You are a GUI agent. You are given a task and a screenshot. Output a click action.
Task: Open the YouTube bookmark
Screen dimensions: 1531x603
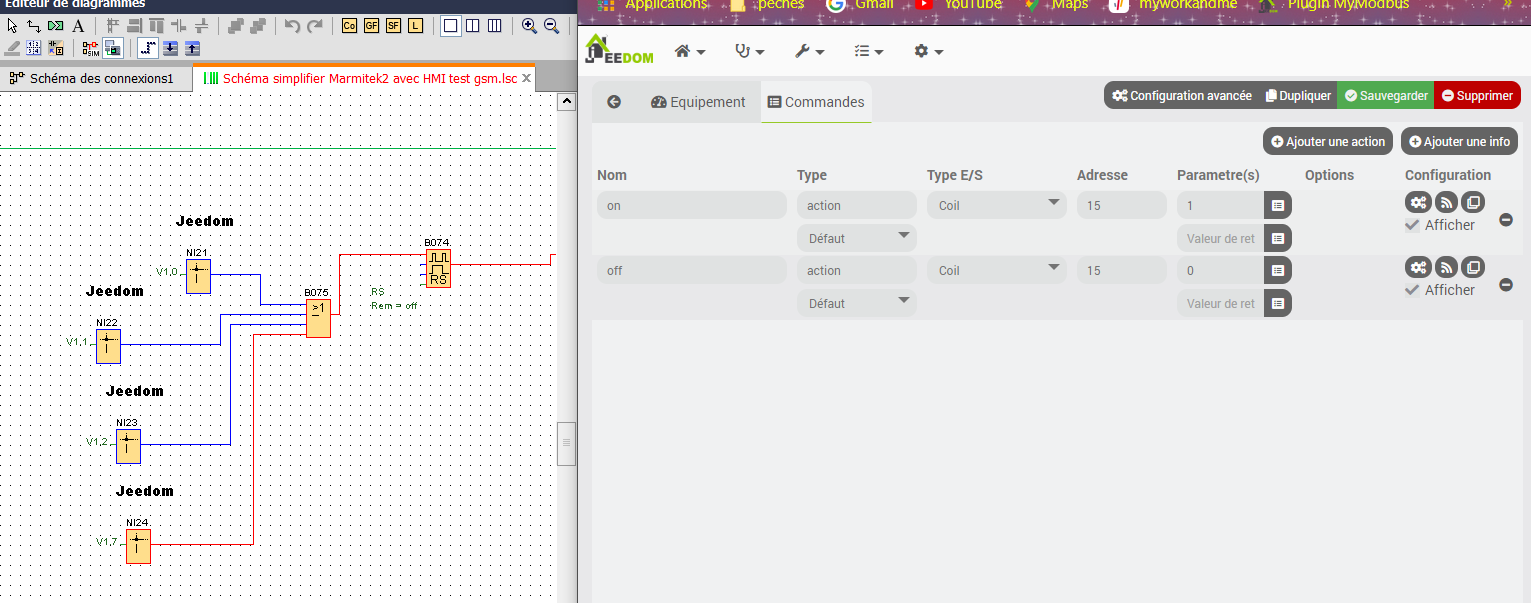[x=958, y=5]
